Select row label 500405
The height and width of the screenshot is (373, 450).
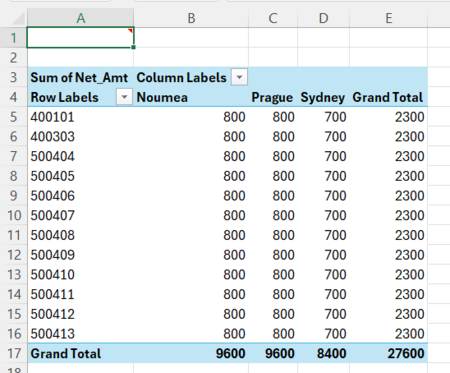pos(80,176)
